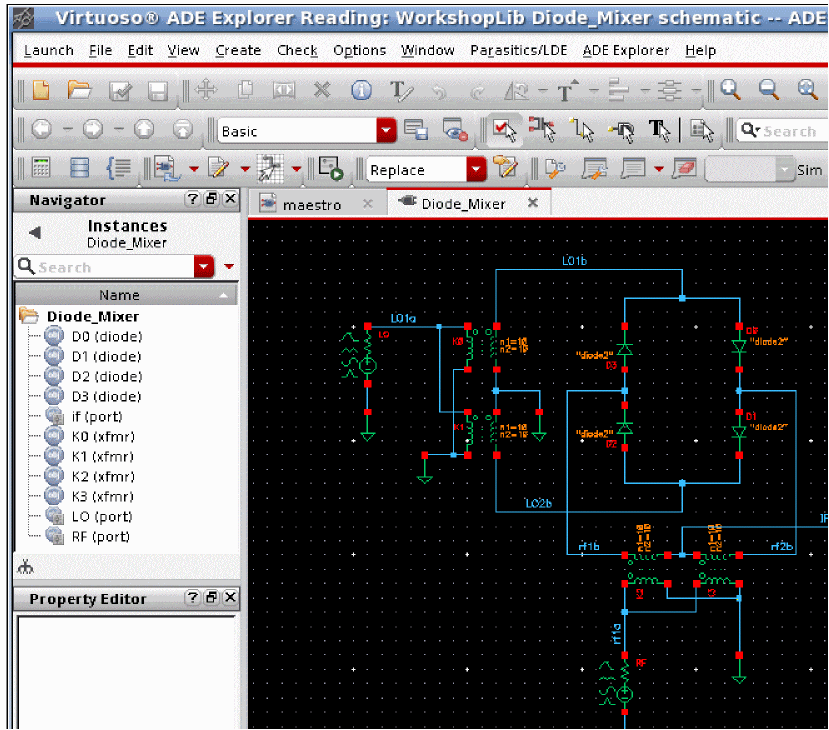Open the Parasitics/LDE menu
Viewport: 829px width, 730px height.
[519, 50]
